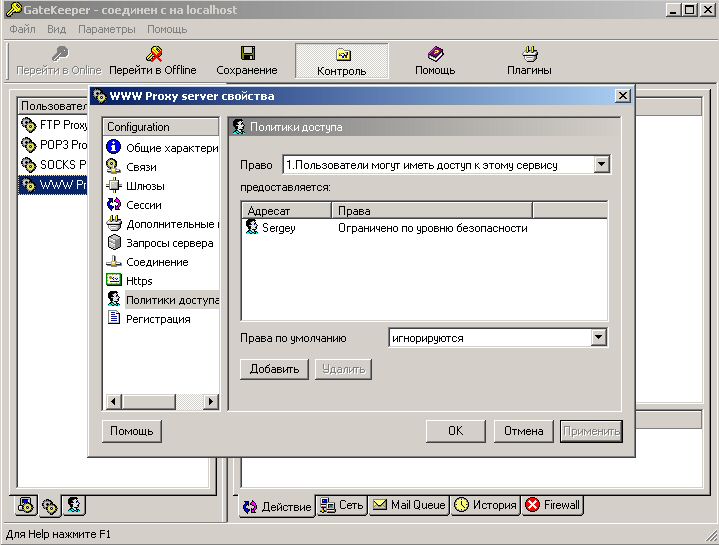
Task: Open the Контроль toolbar button
Action: 342,61
